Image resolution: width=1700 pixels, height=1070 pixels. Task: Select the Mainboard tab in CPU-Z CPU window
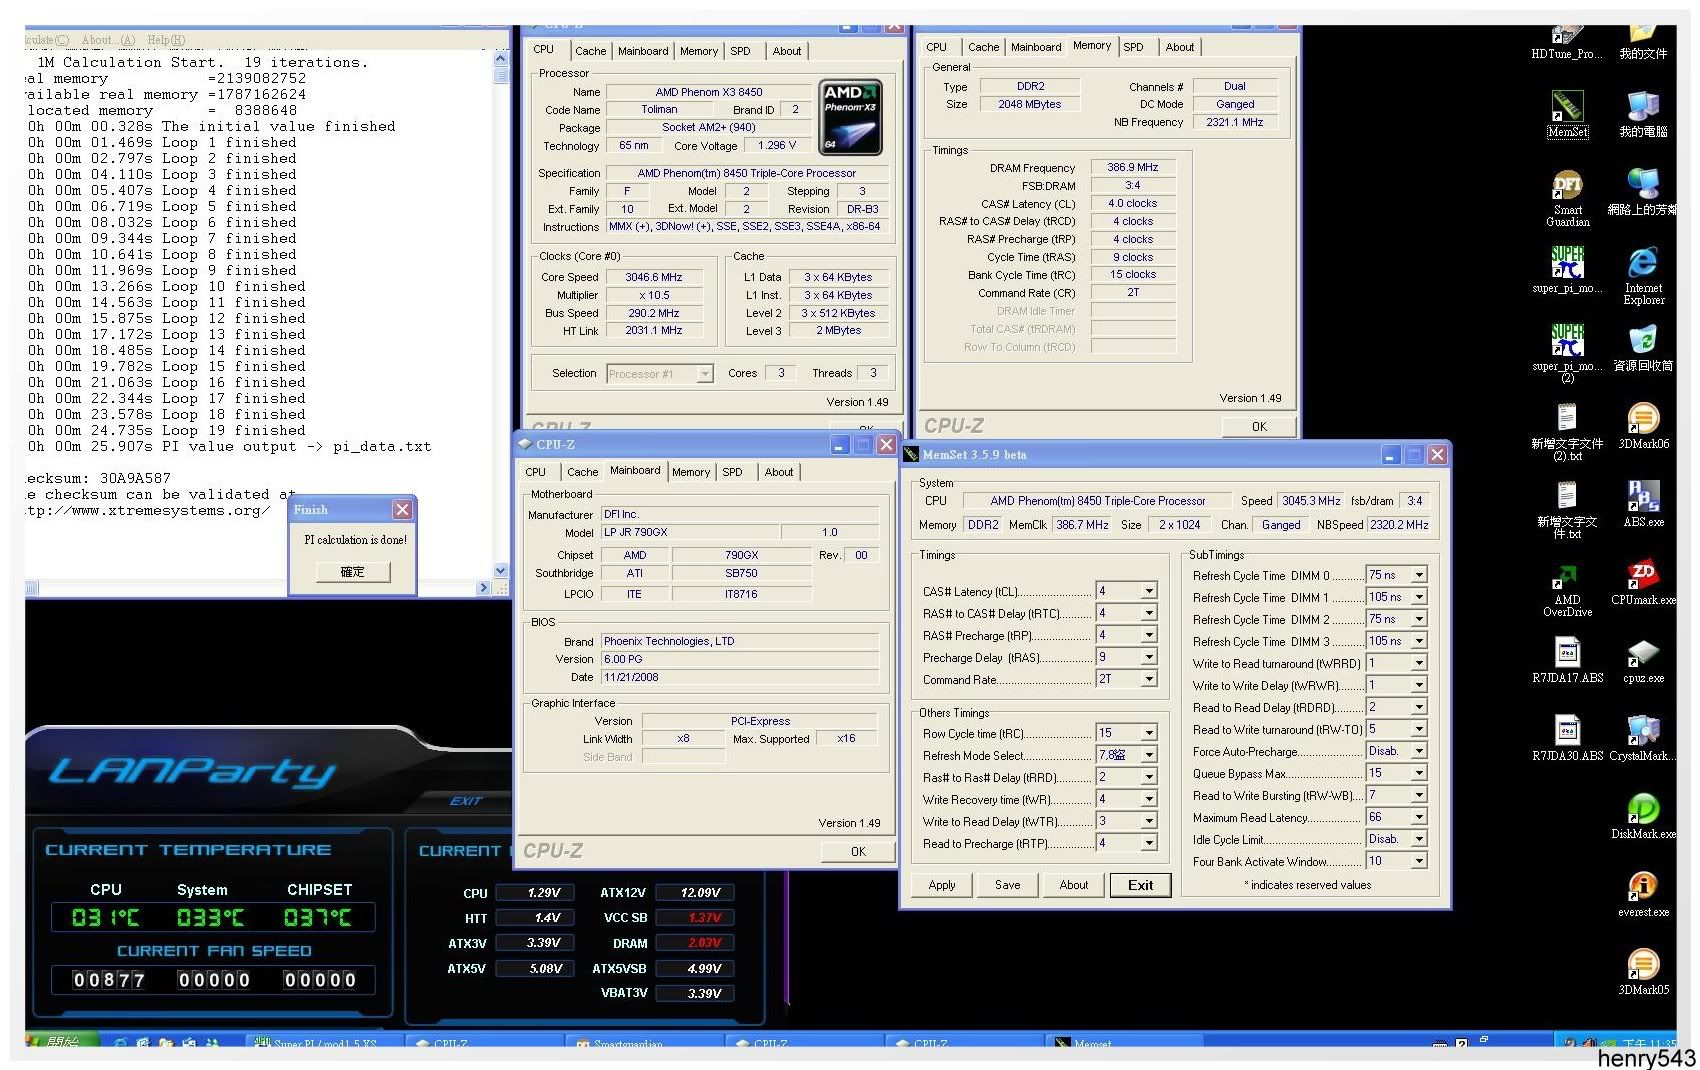[643, 51]
